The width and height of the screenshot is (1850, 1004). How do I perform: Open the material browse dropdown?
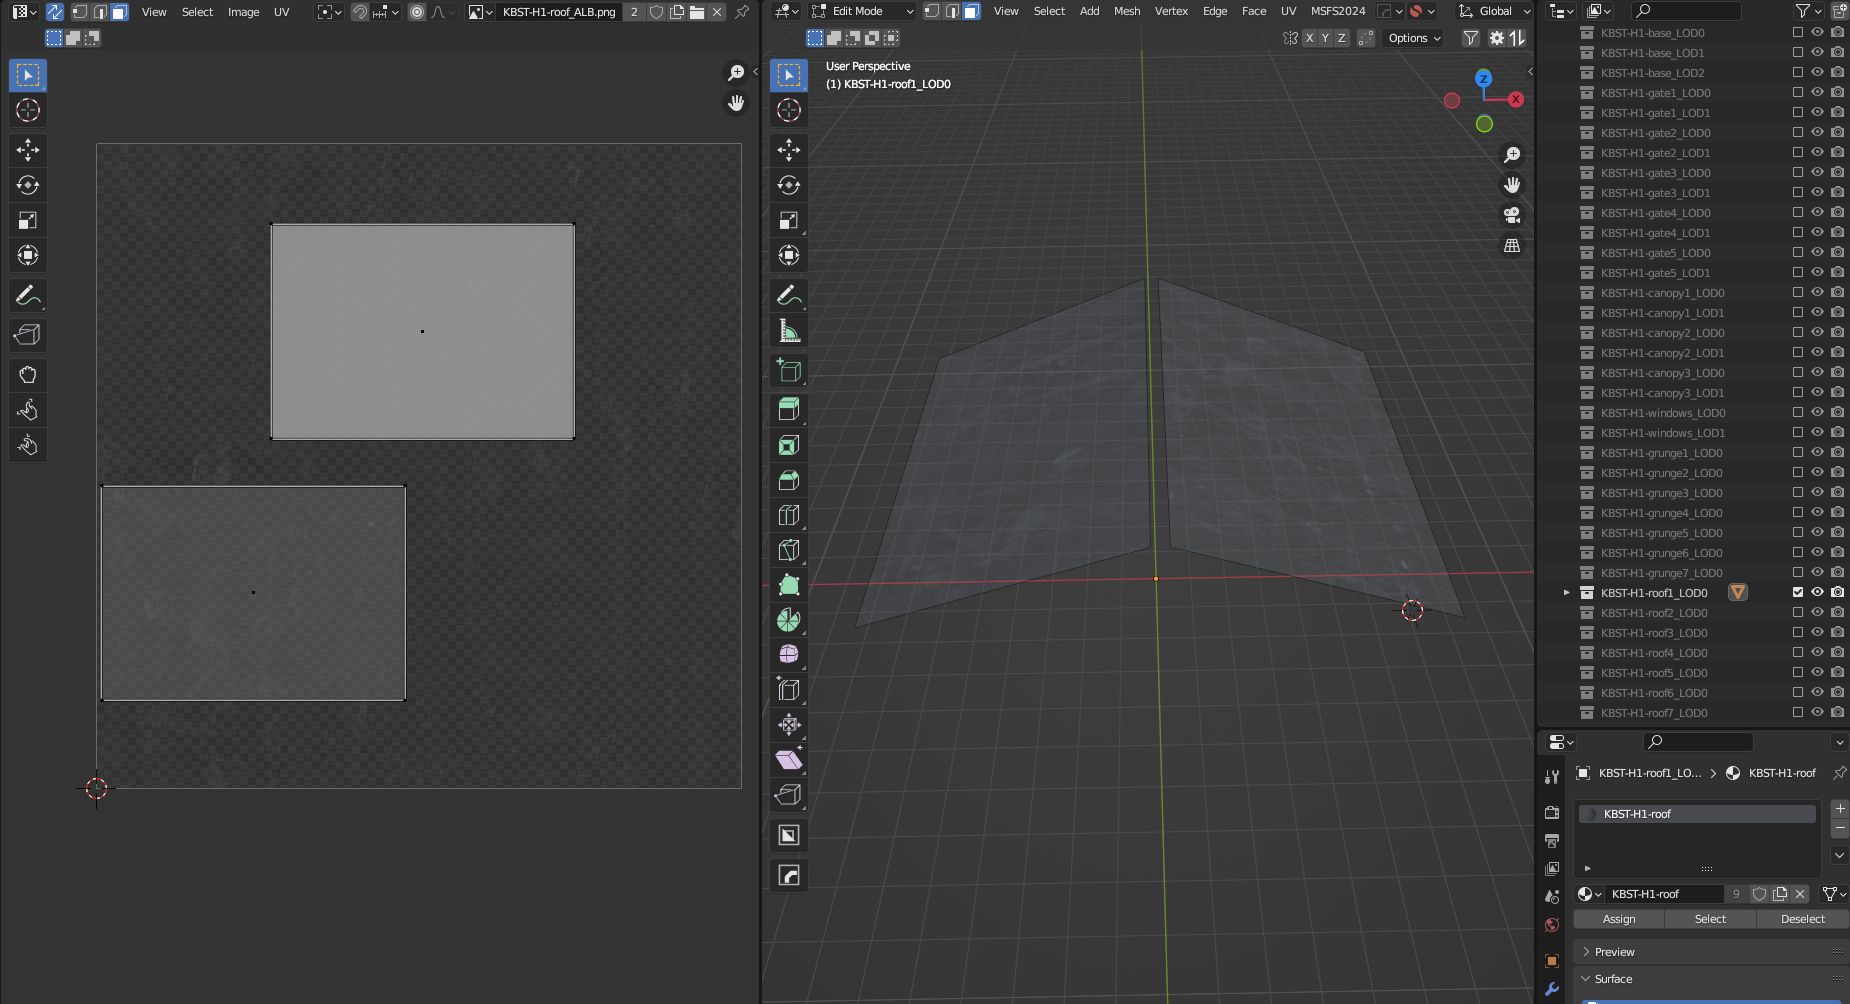click(1589, 894)
